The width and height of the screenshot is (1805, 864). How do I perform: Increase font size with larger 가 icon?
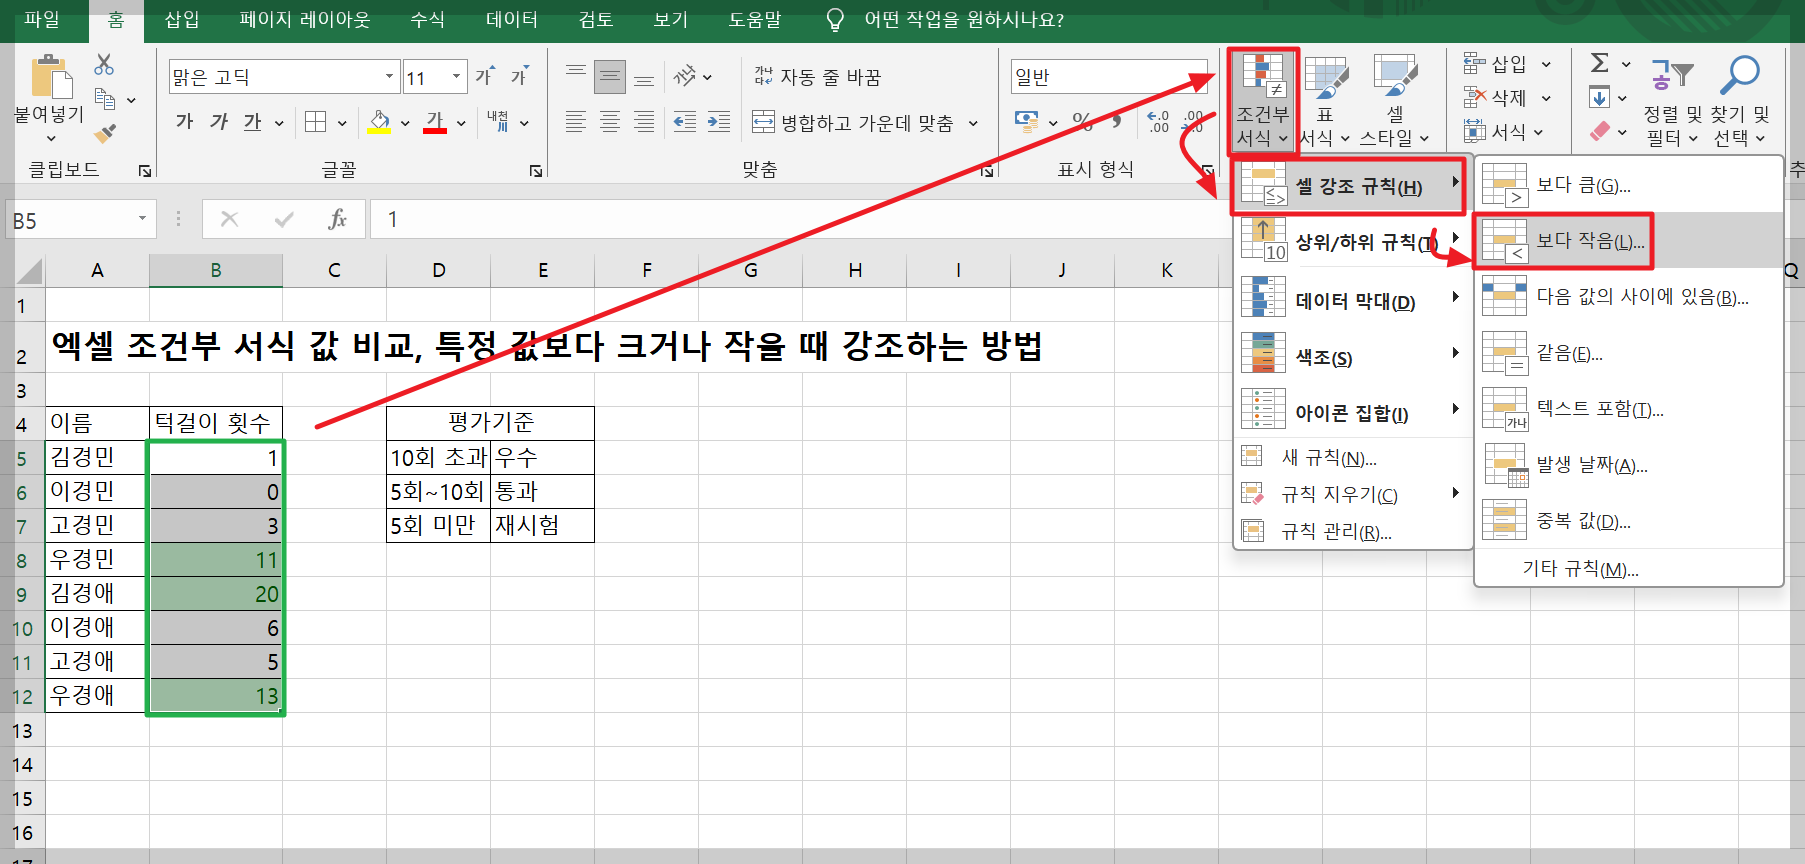click(485, 77)
